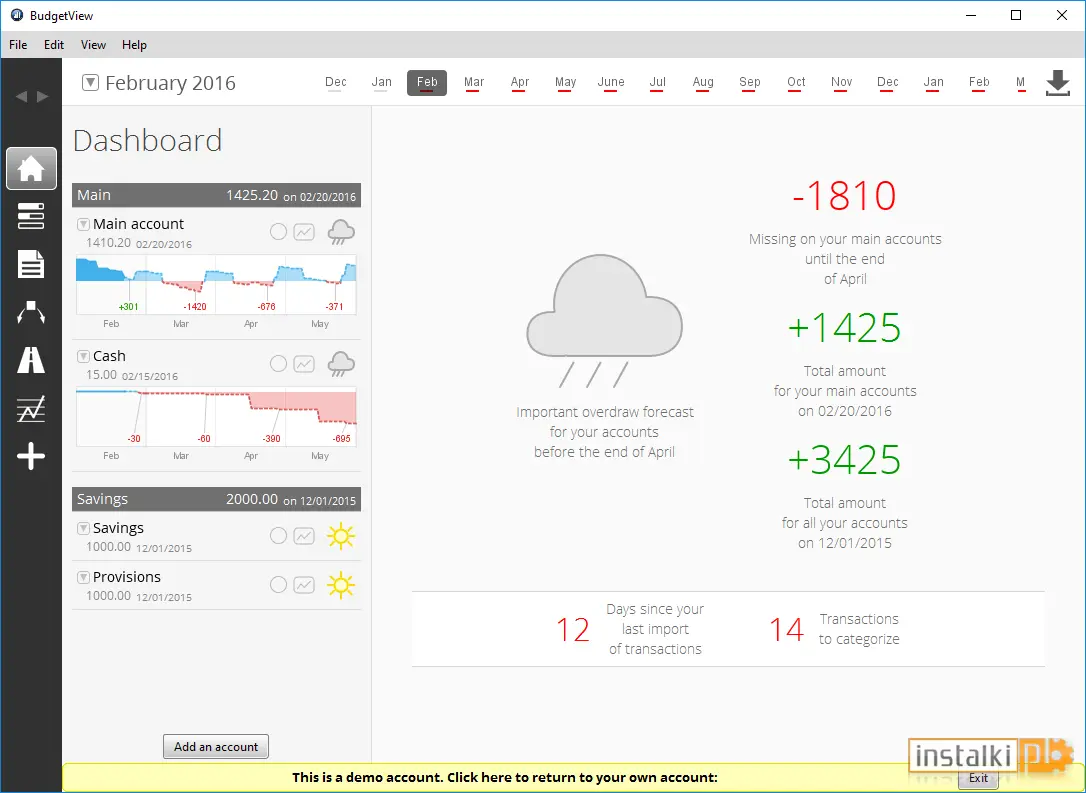Click the Add an account button
The width and height of the screenshot is (1086, 793).
click(216, 747)
